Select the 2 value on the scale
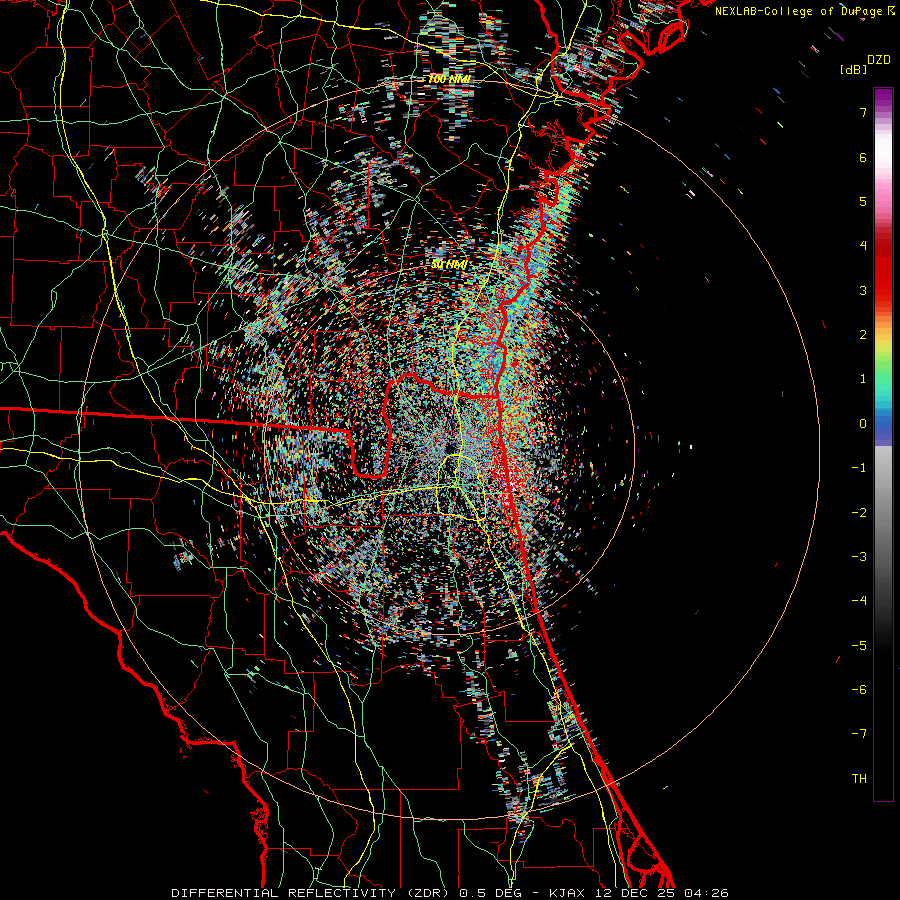 click(863, 335)
